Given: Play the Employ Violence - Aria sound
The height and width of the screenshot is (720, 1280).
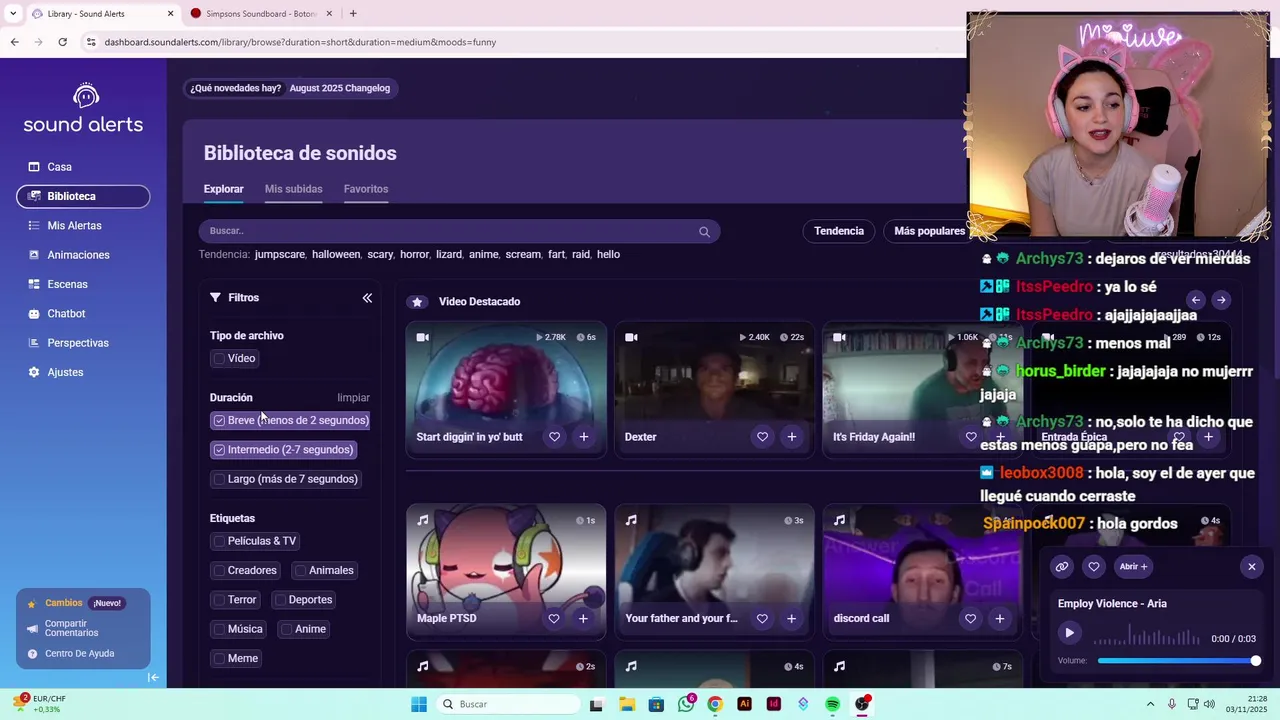Looking at the screenshot, I should click(x=1069, y=633).
